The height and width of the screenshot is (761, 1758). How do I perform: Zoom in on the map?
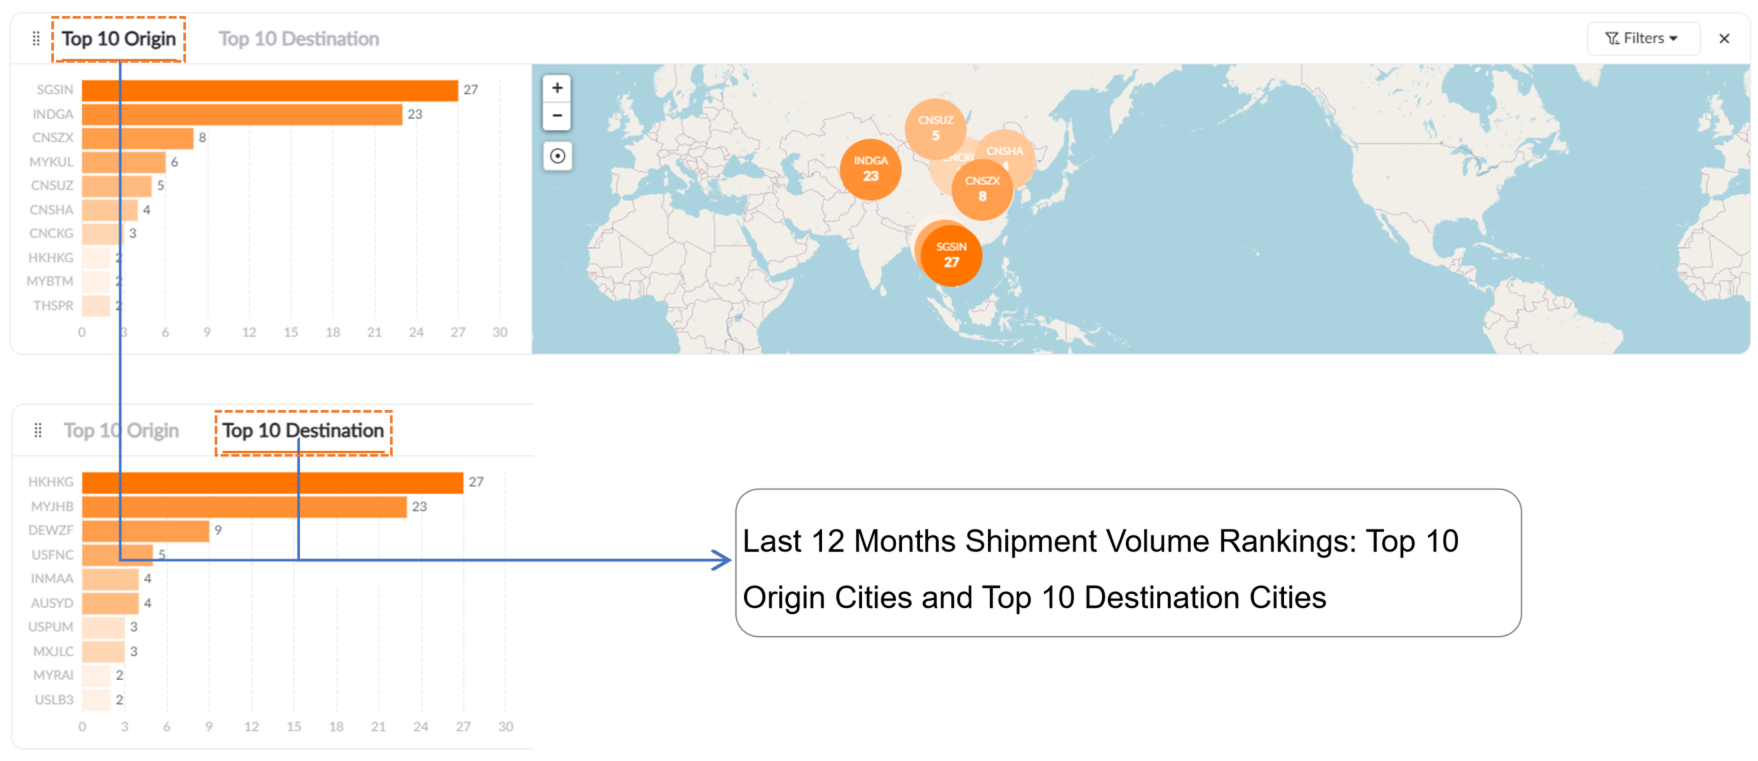(557, 88)
